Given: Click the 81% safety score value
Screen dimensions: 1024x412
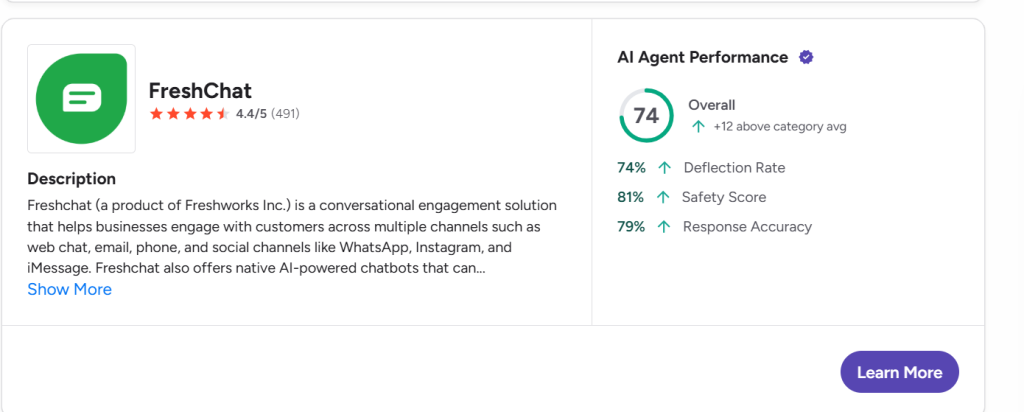Looking at the screenshot, I should (631, 197).
